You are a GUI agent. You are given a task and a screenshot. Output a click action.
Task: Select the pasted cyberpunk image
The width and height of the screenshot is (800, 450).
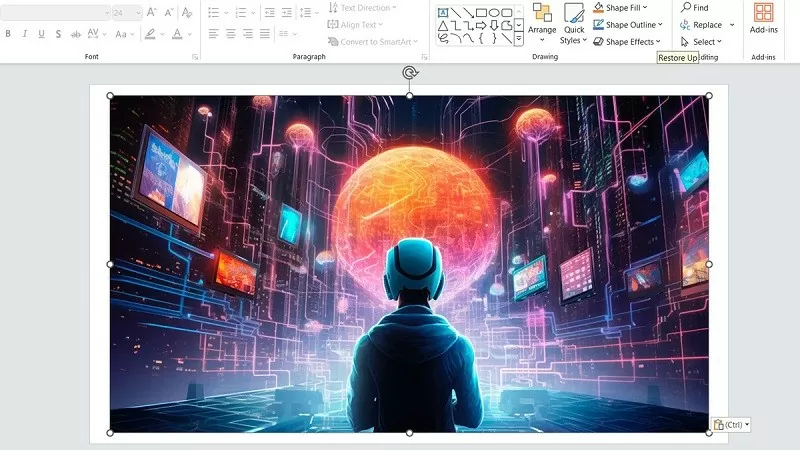click(409, 264)
